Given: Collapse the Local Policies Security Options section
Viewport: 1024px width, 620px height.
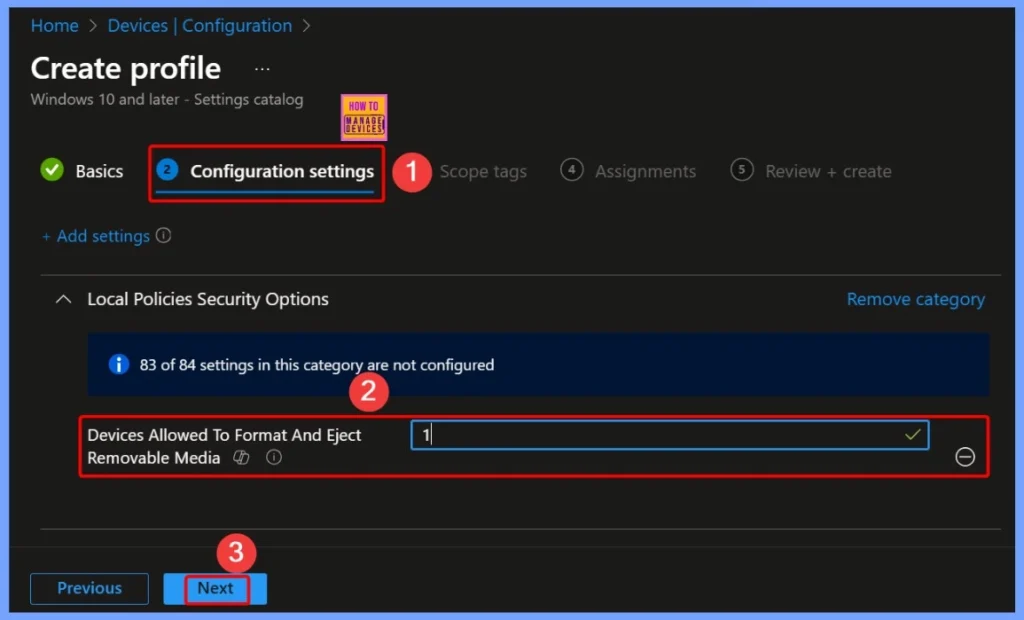Looking at the screenshot, I should pos(64,299).
